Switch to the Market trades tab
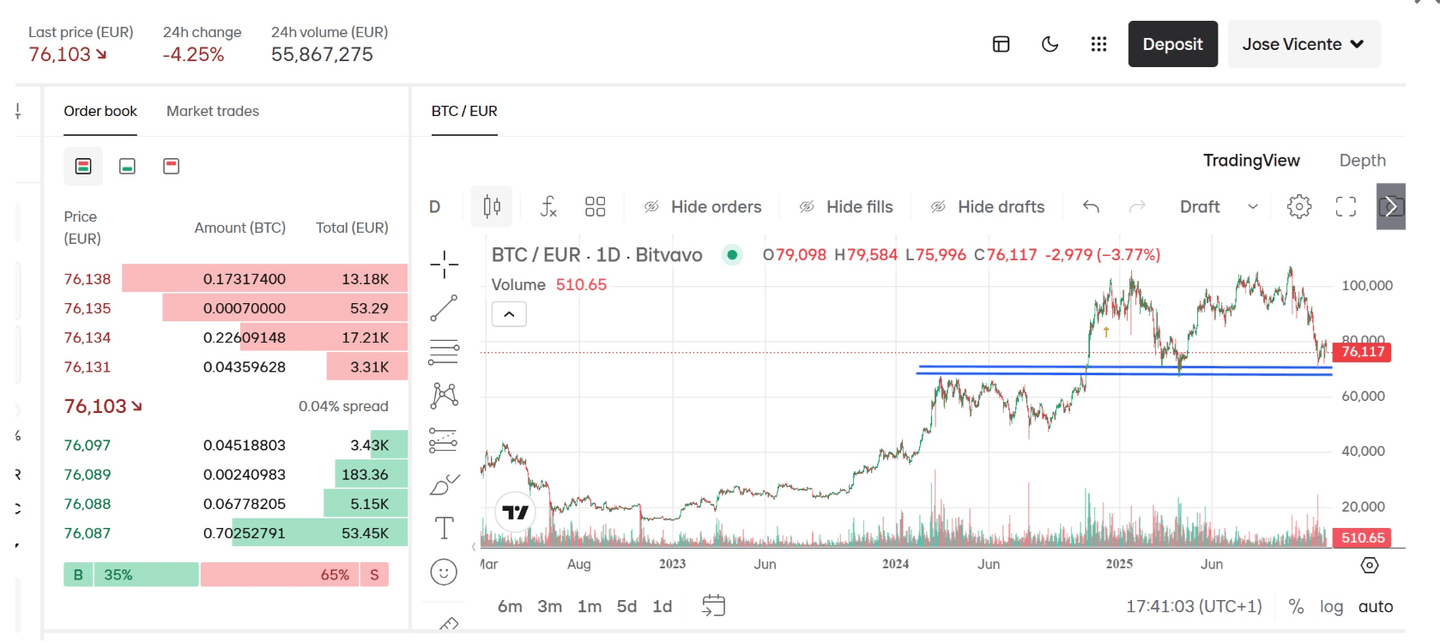Screen dimensions: 1440x644 212,111
